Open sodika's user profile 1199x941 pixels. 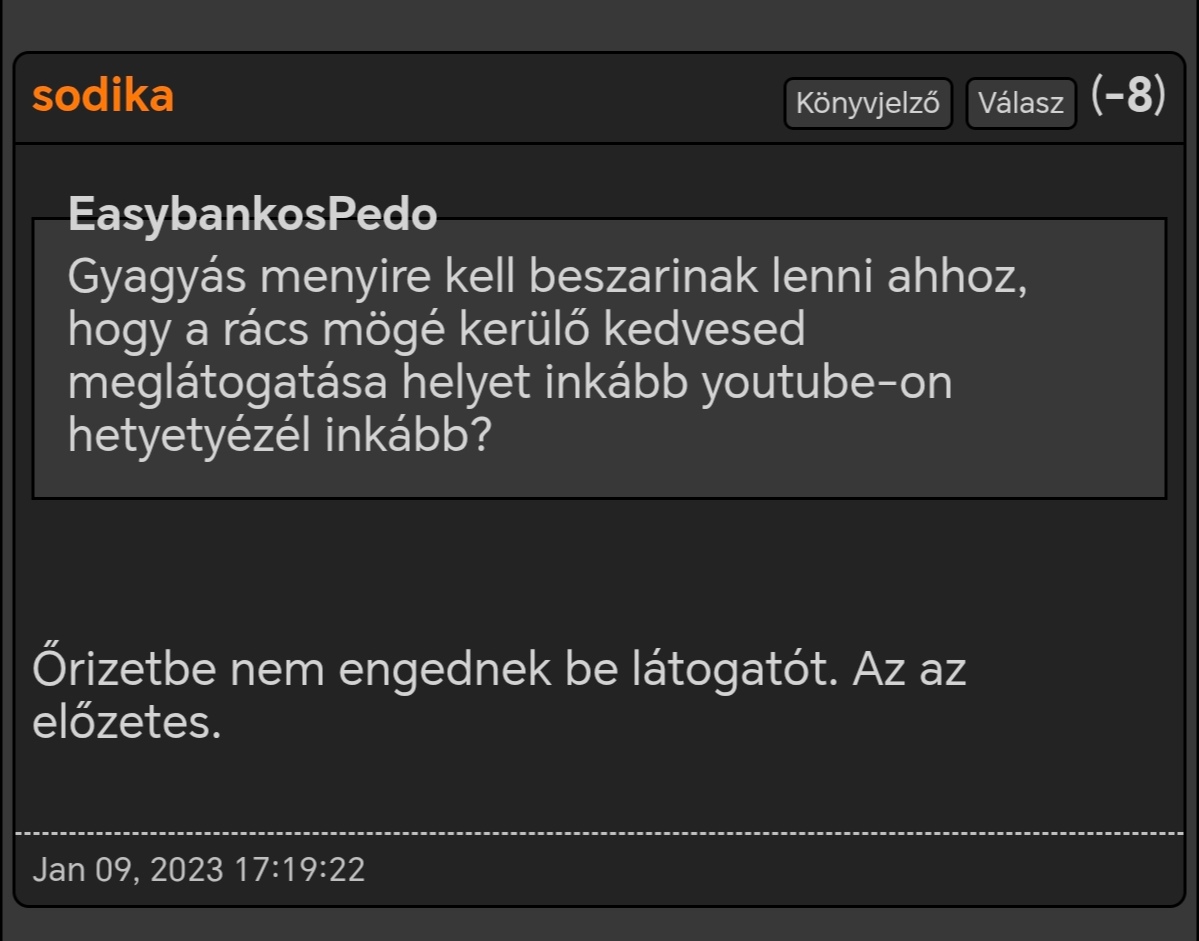[103, 96]
